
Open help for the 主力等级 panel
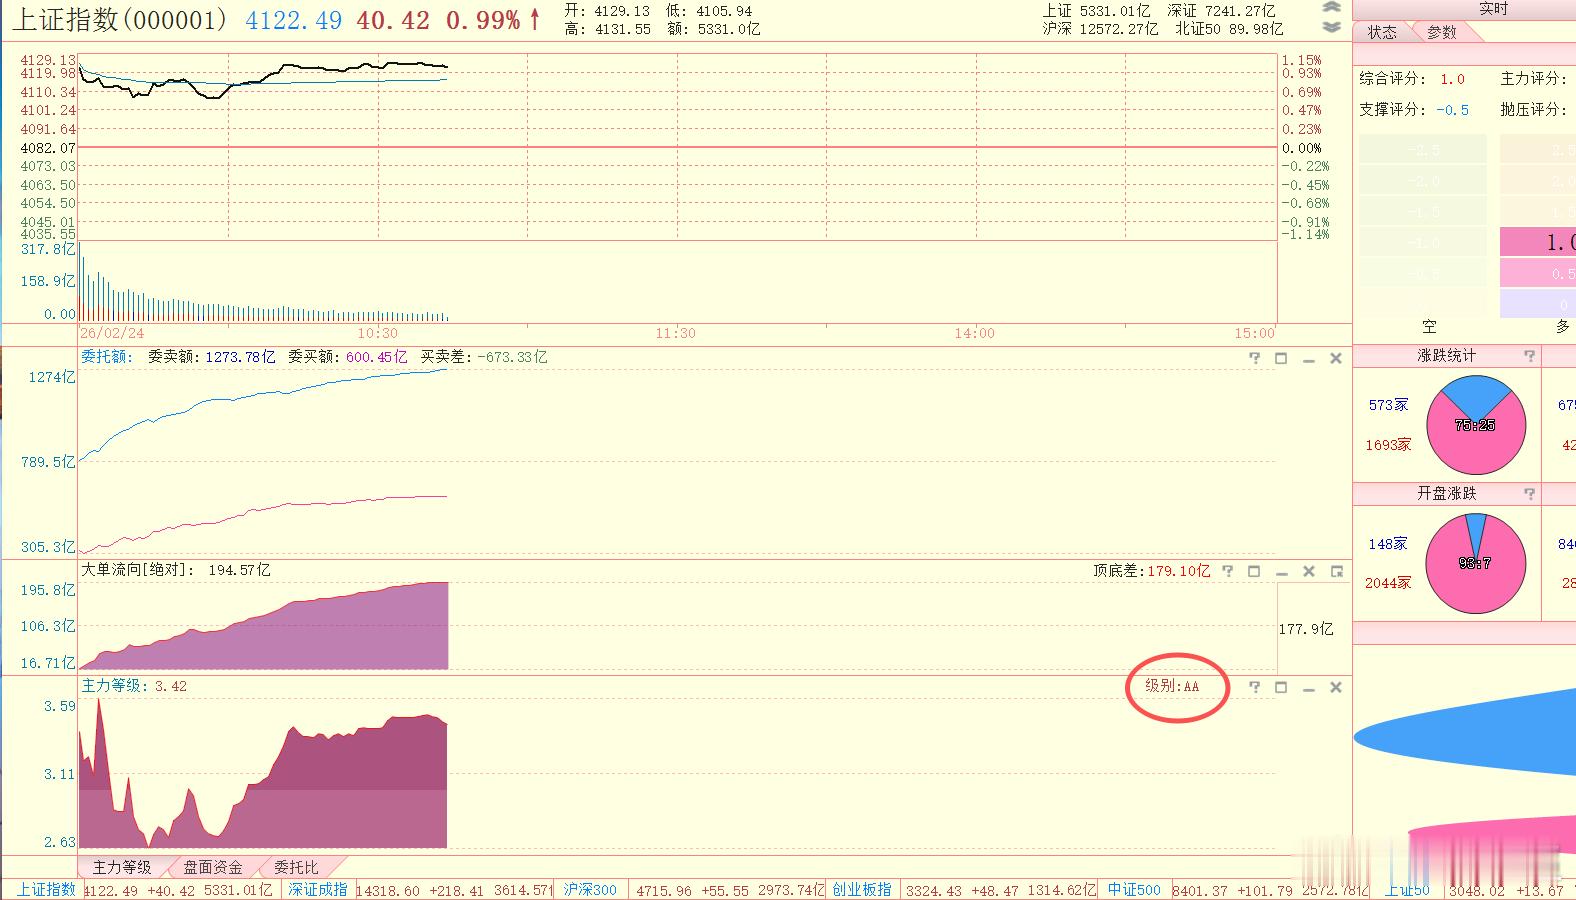pyautogui.click(x=1254, y=687)
